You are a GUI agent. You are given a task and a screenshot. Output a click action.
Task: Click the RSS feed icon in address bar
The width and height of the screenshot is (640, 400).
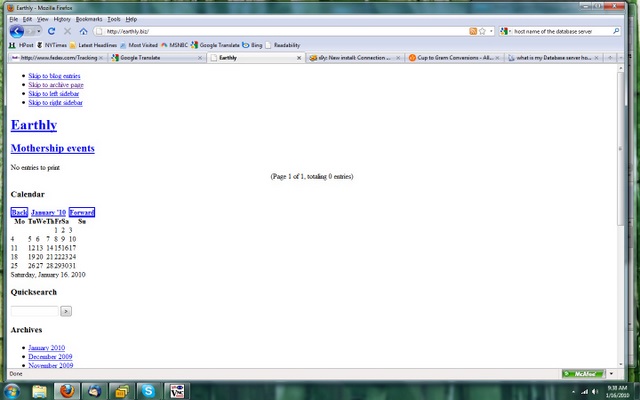[x=474, y=31]
